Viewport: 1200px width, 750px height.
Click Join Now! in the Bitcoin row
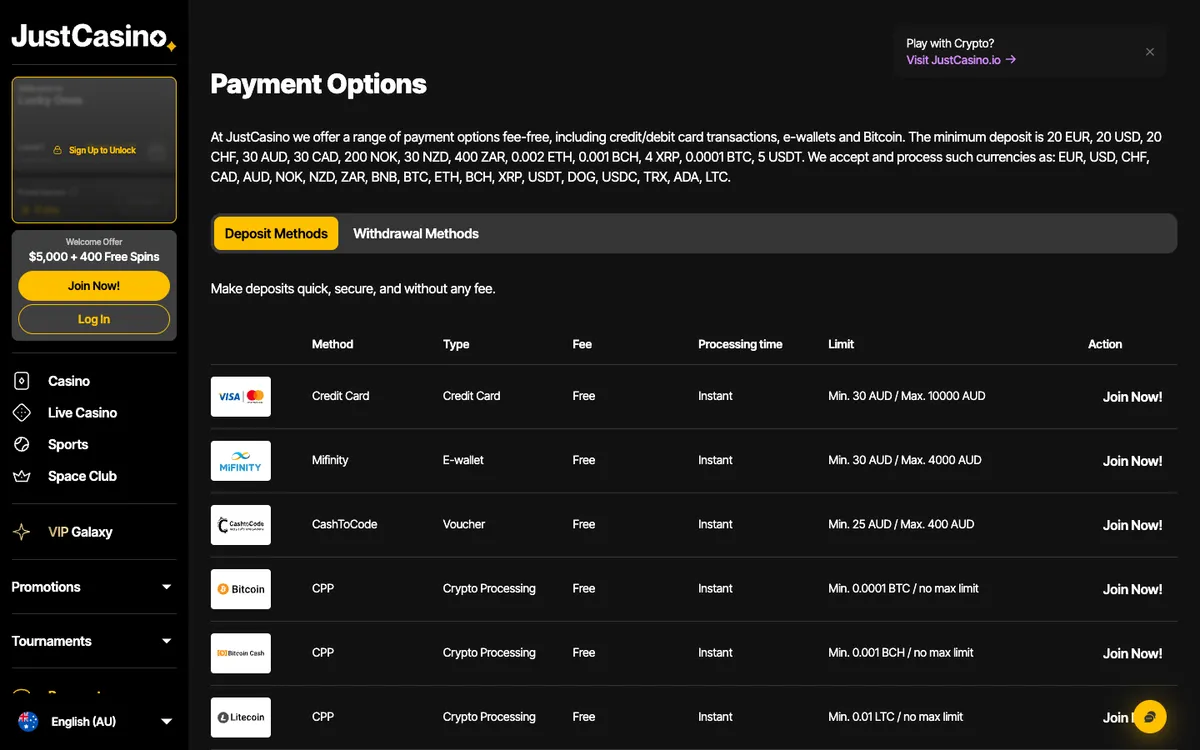pos(1132,589)
